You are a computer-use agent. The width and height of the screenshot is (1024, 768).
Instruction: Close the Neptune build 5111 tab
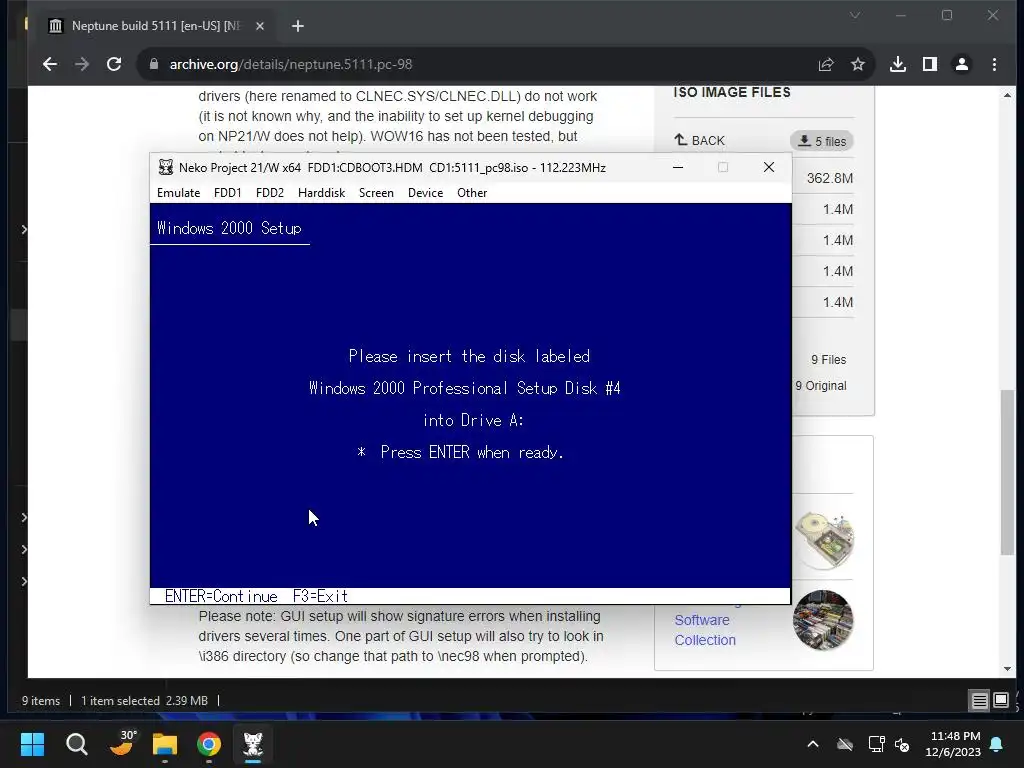click(x=260, y=26)
